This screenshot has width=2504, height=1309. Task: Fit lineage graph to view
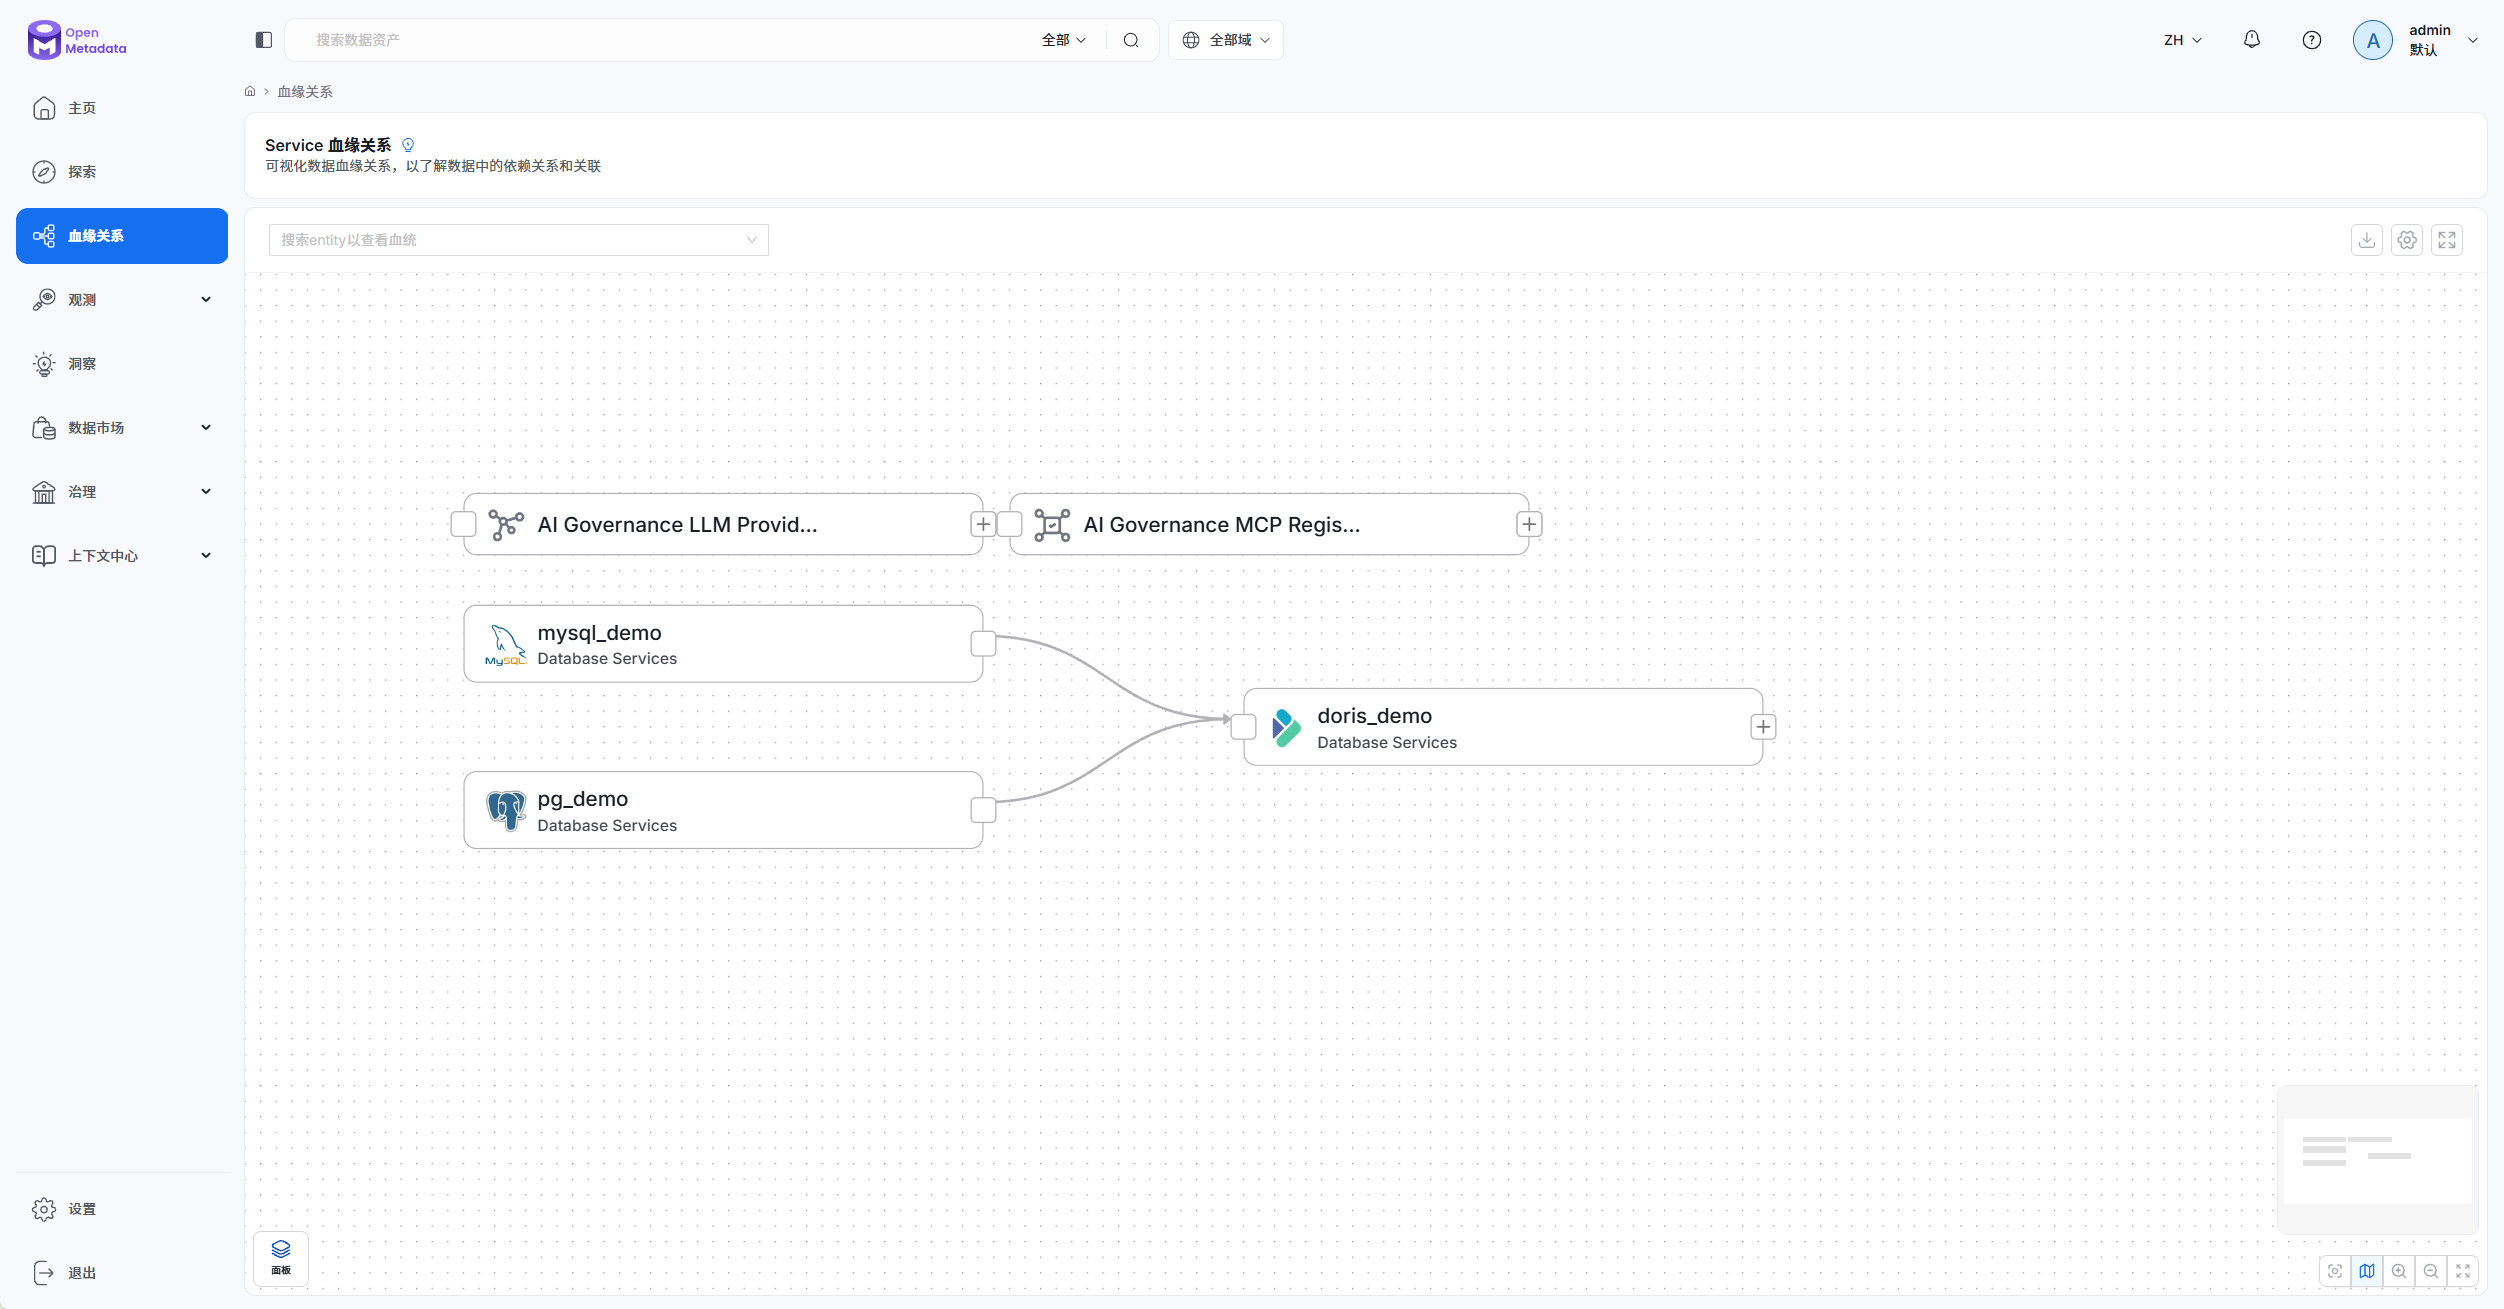[2463, 1271]
